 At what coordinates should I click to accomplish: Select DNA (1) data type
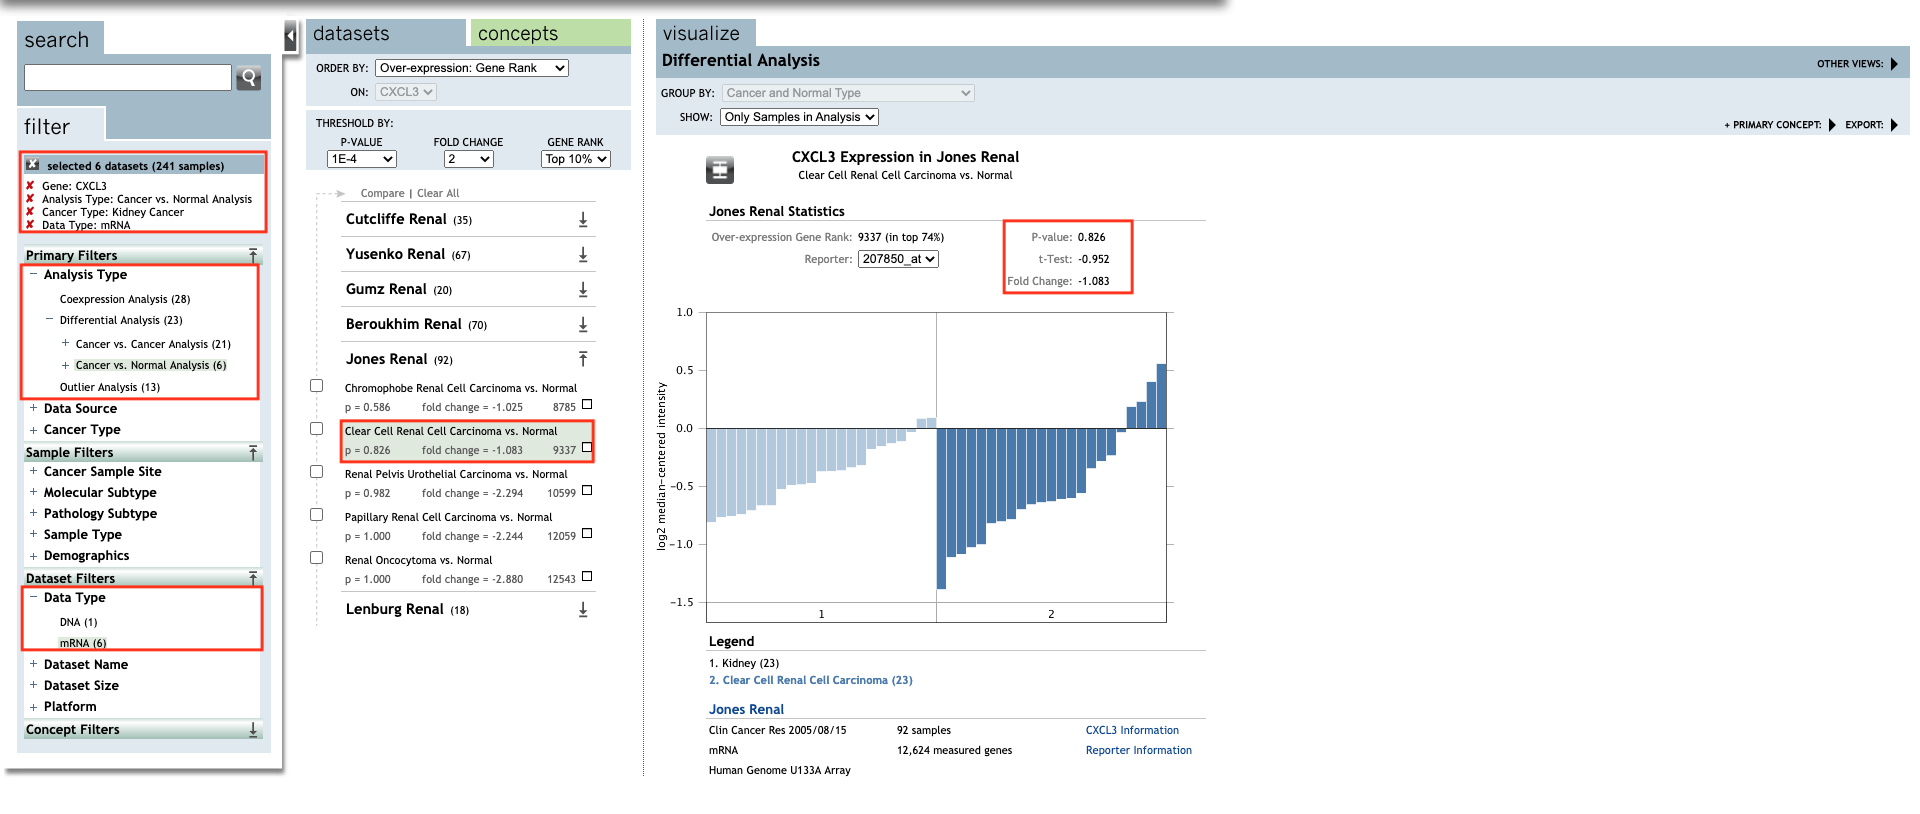point(79,622)
